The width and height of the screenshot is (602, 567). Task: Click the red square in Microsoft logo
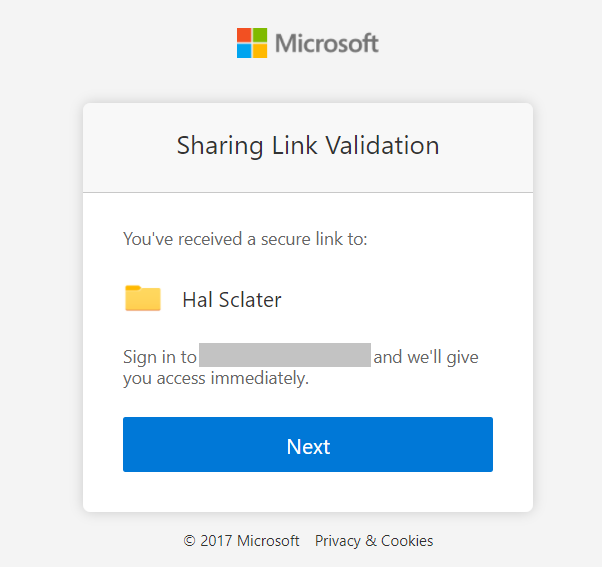click(x=244, y=35)
